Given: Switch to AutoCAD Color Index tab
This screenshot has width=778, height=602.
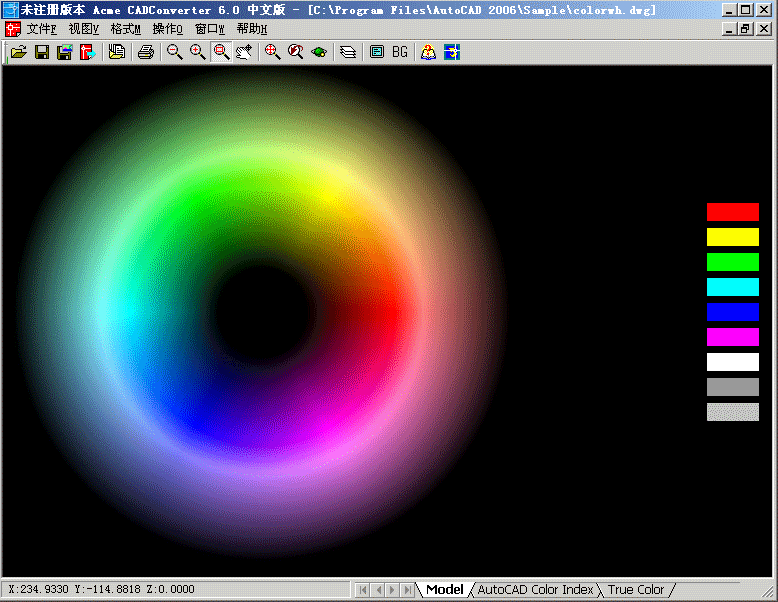Looking at the screenshot, I should tap(535, 590).
